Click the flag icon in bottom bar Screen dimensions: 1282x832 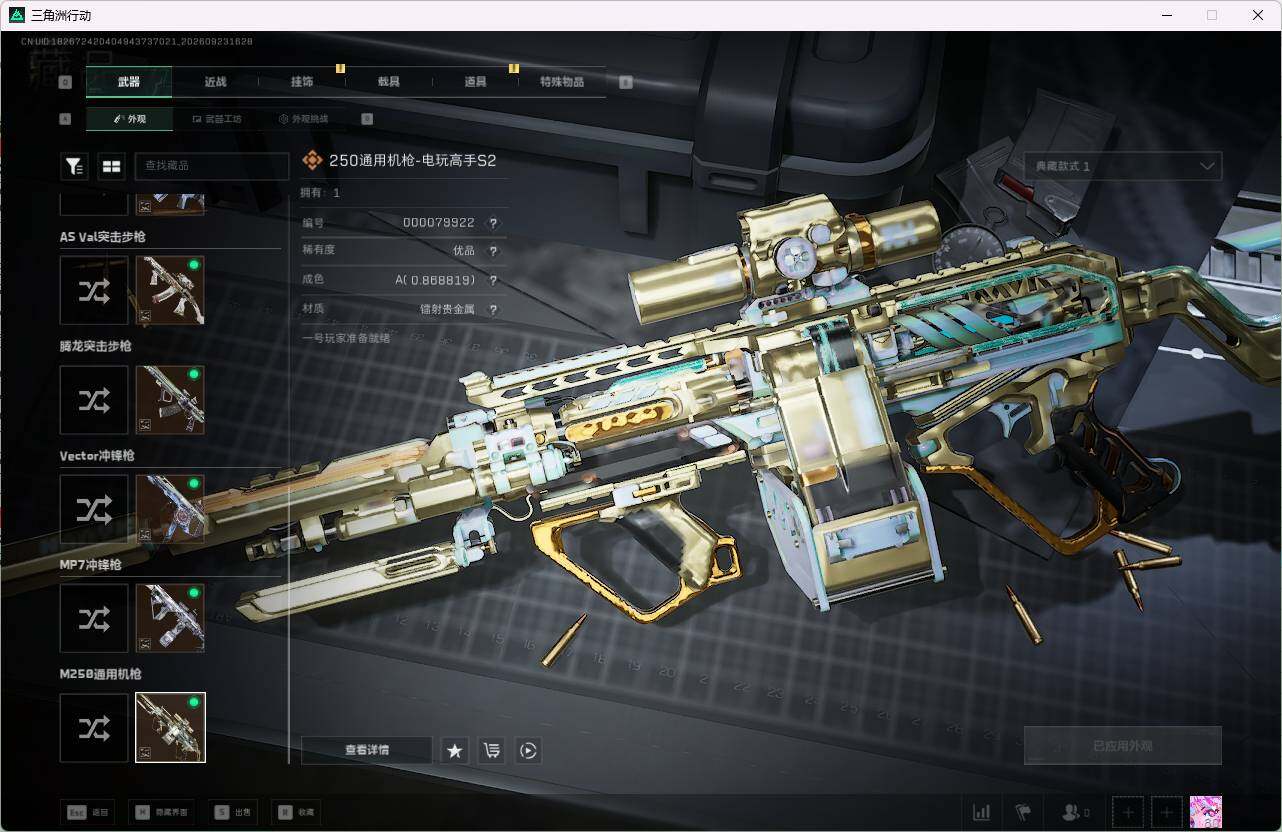tap(1022, 812)
